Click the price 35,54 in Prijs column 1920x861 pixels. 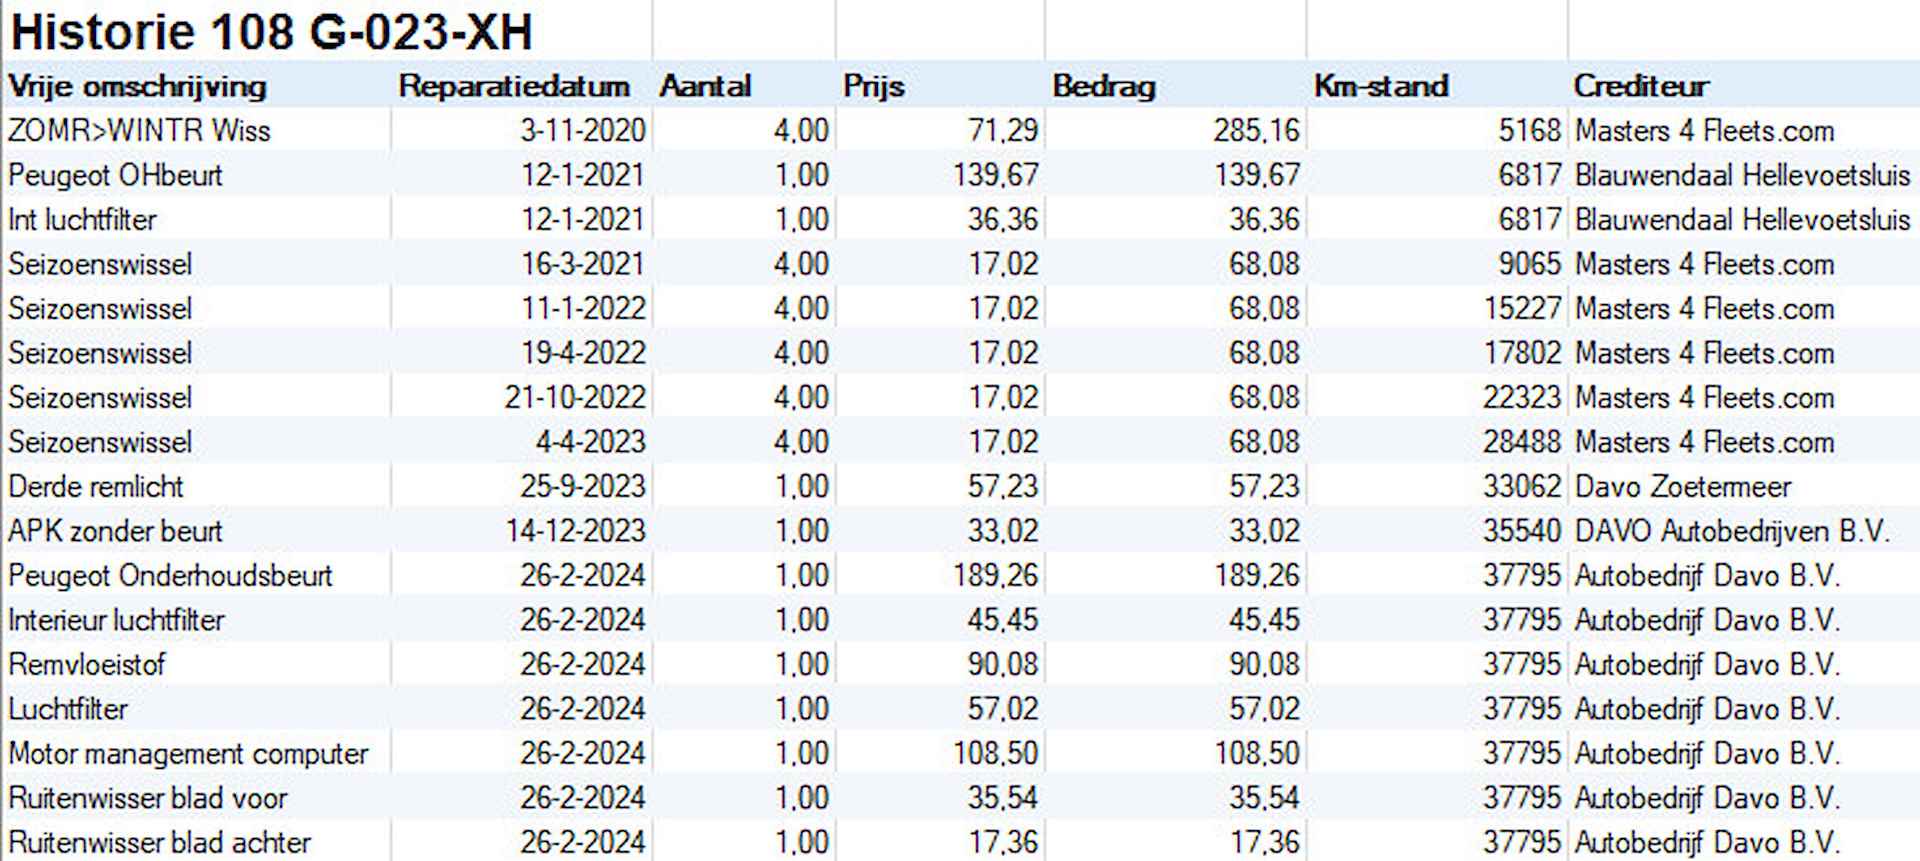pos(1003,798)
